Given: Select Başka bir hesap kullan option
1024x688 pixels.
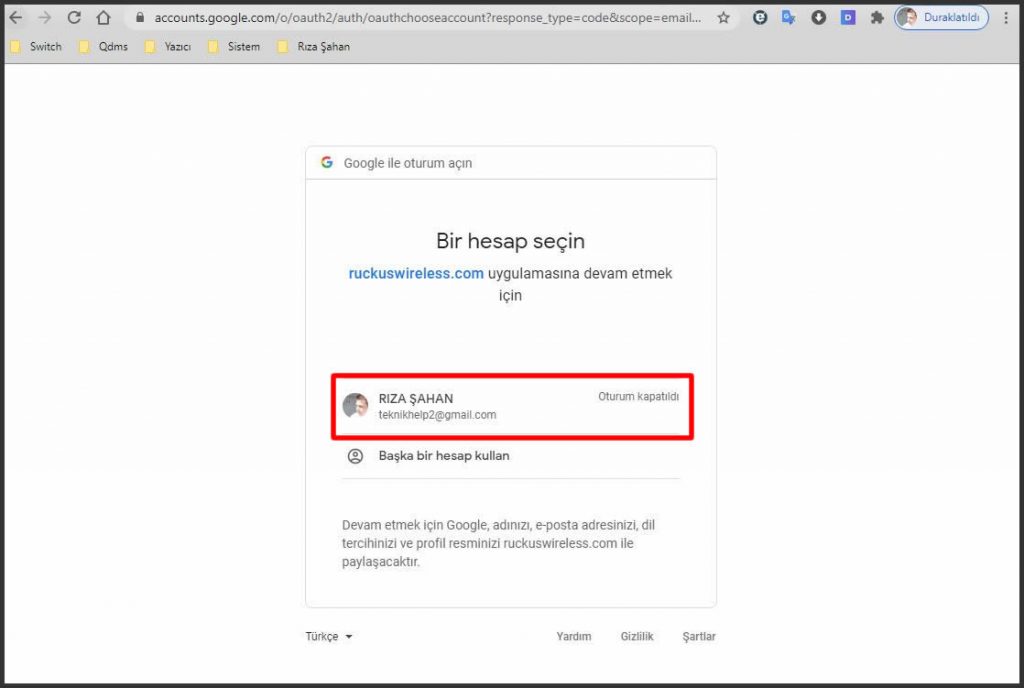Looking at the screenshot, I should pyautogui.click(x=511, y=456).
